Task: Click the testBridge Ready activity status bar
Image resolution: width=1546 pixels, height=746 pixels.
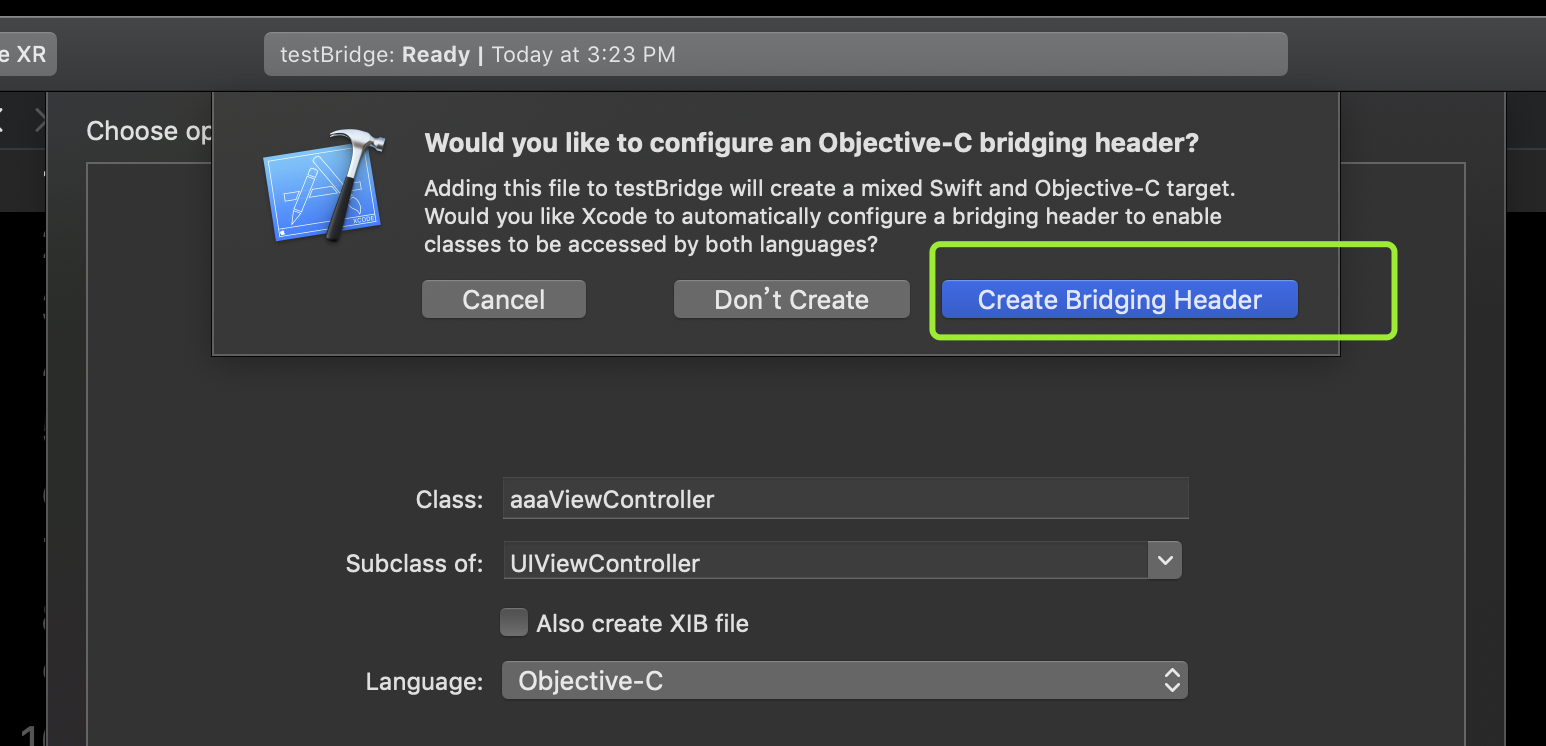Action: click(775, 54)
